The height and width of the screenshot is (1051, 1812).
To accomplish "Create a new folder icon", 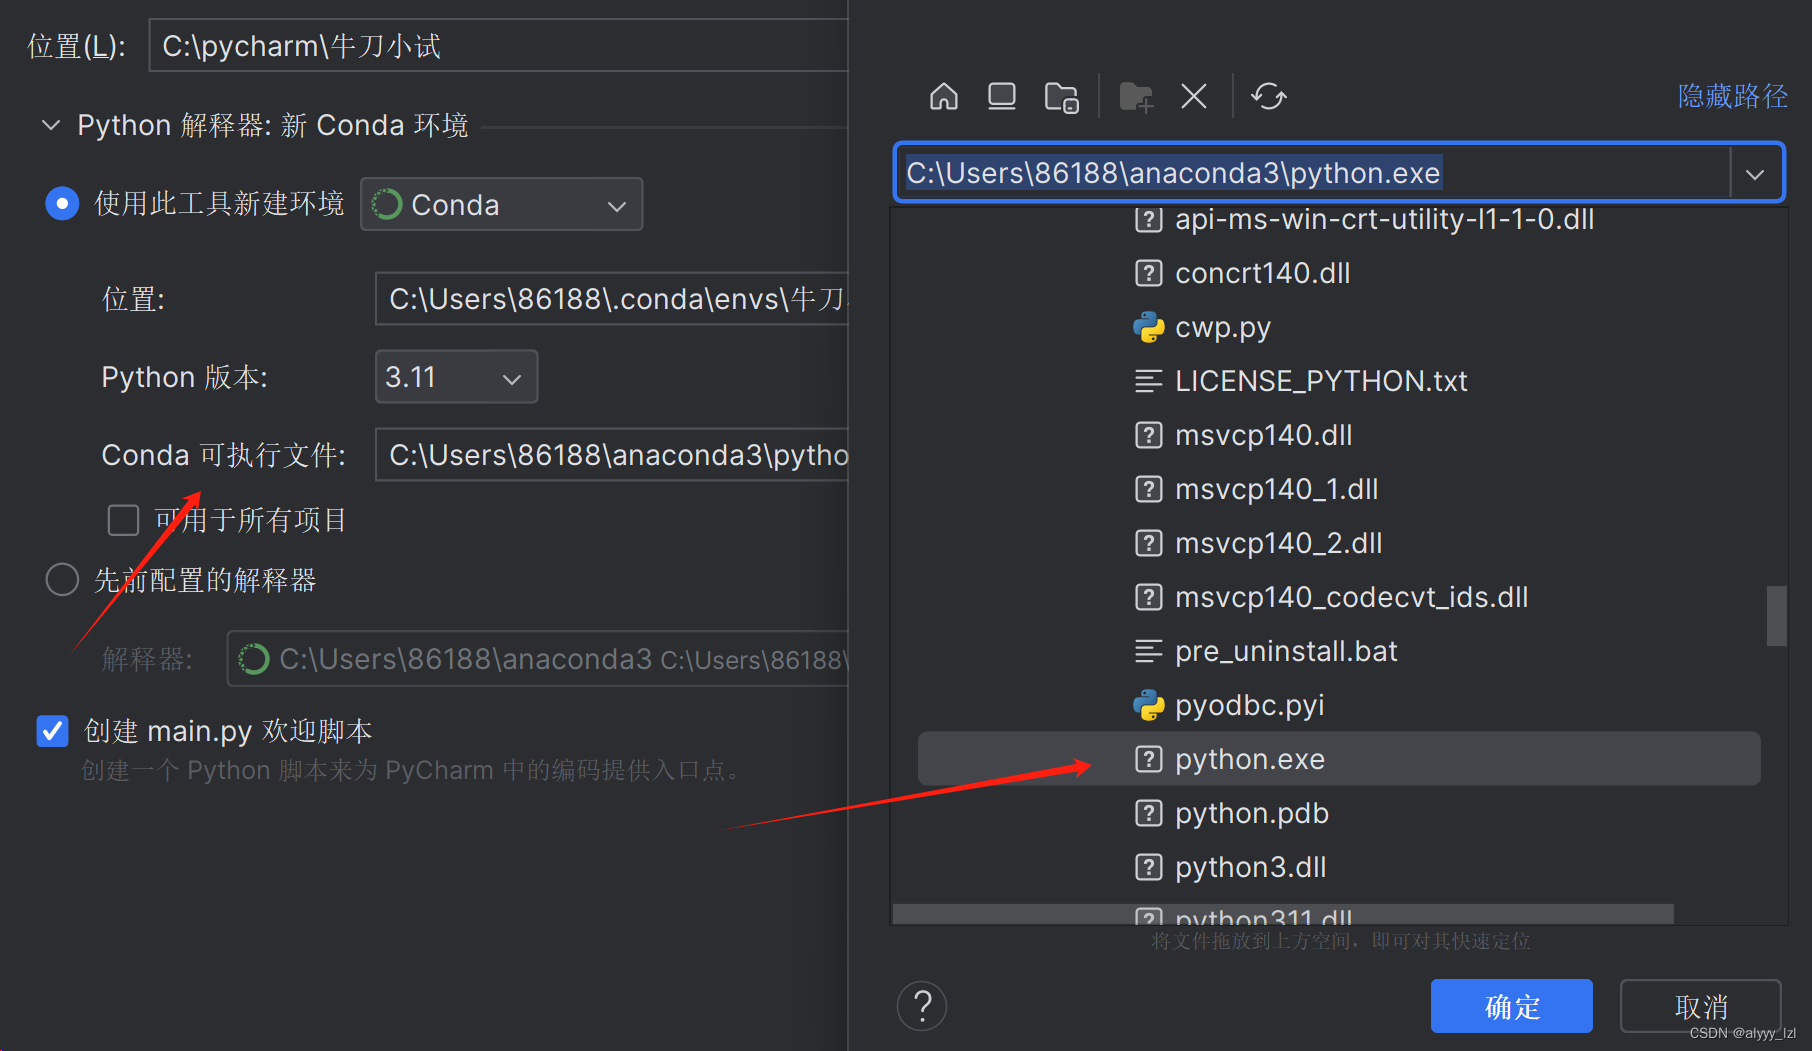I will (1136, 97).
